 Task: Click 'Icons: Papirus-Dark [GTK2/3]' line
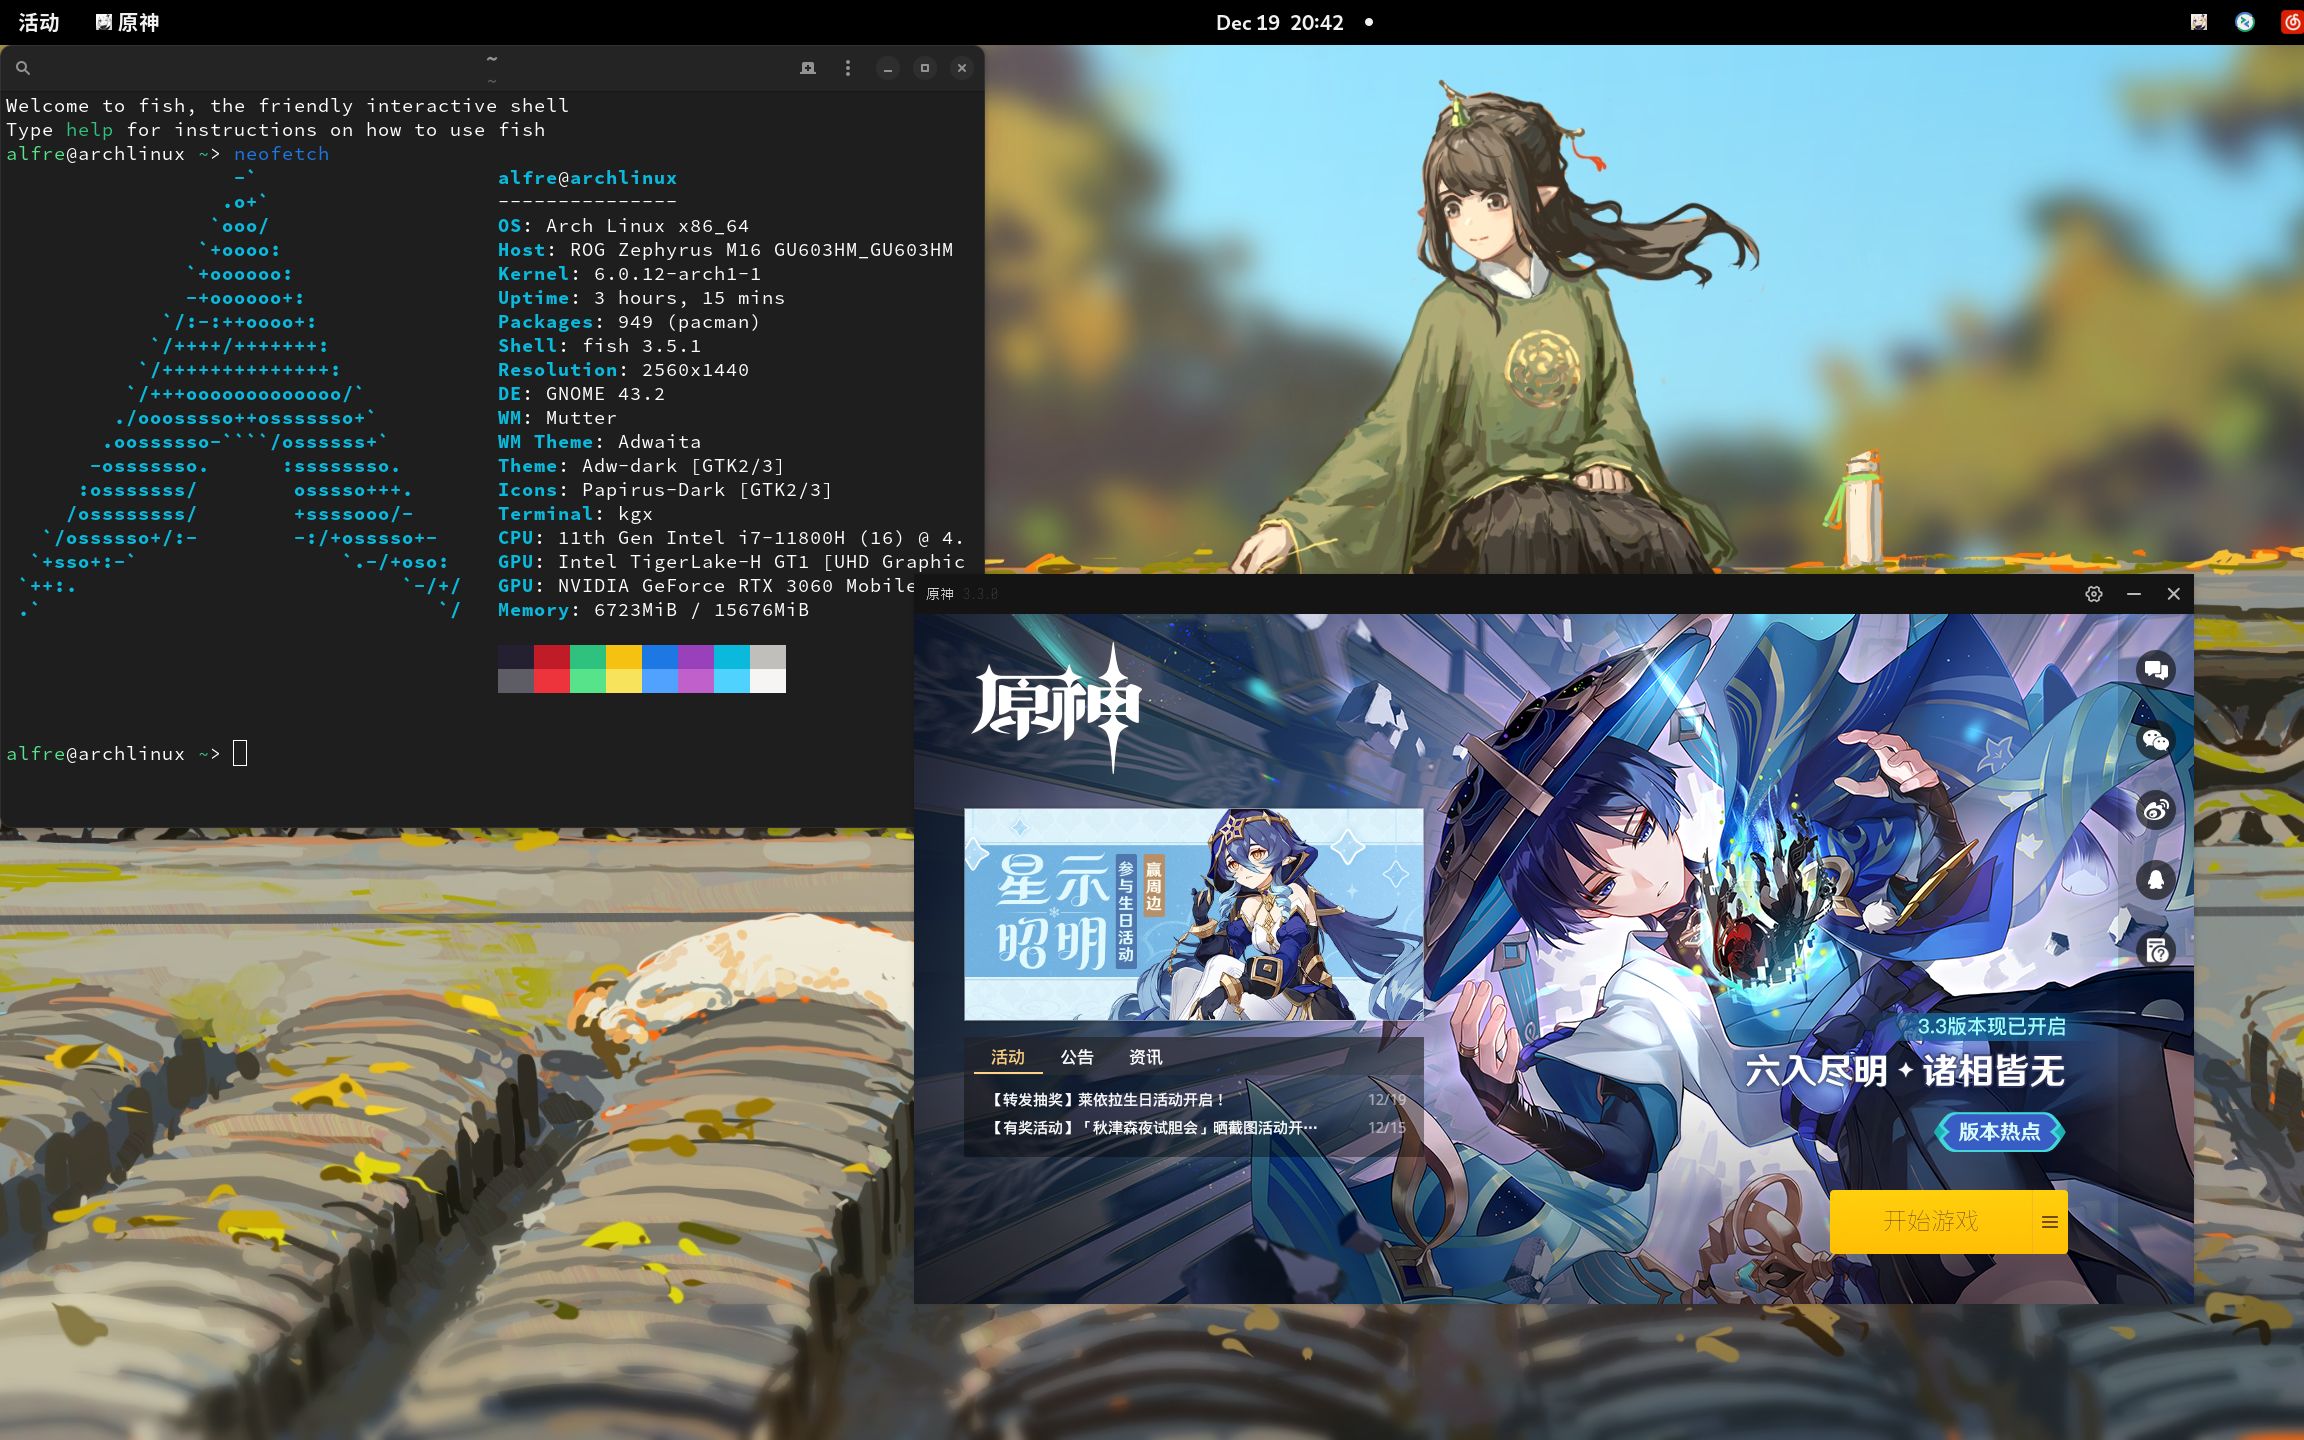[x=665, y=489]
